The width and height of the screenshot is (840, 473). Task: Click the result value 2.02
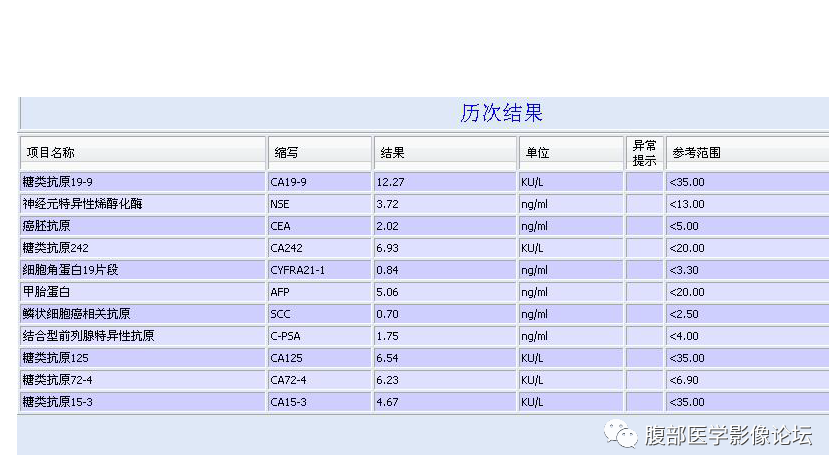coord(387,226)
